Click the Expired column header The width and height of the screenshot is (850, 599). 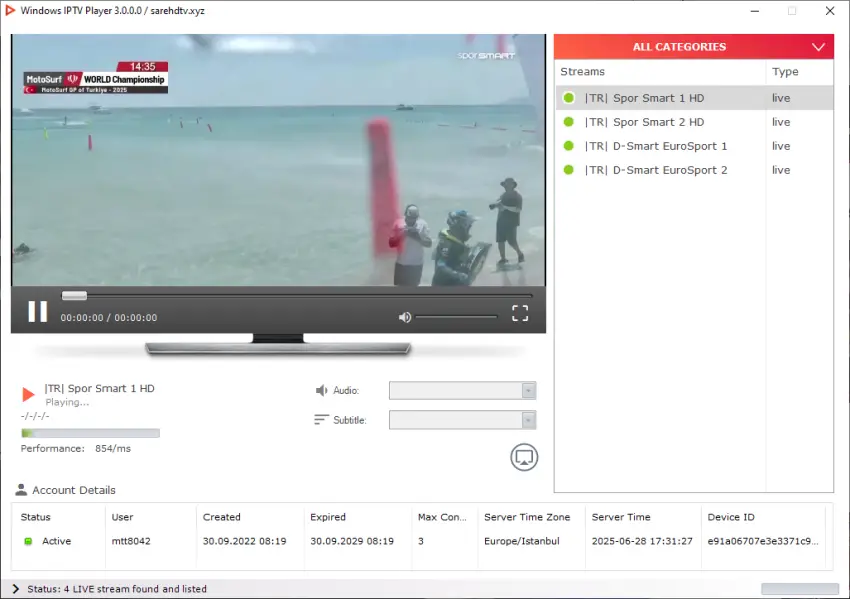(x=328, y=517)
